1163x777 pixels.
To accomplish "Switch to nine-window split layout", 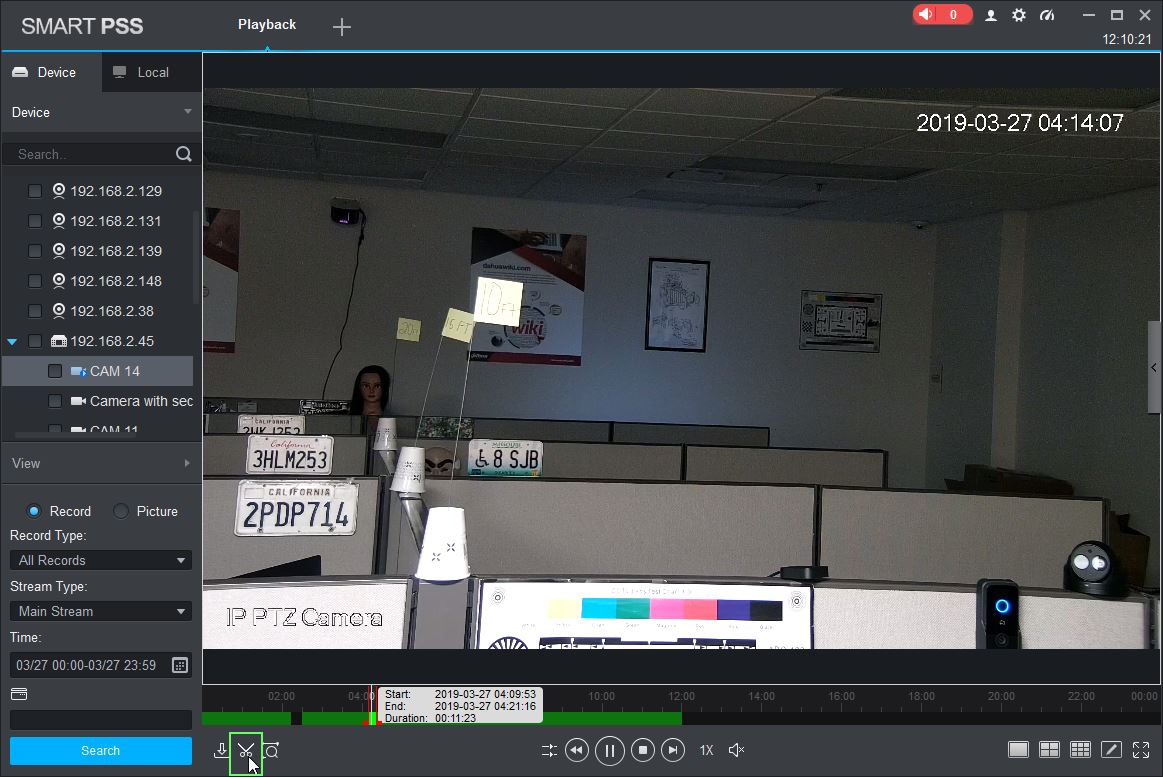I will [1081, 750].
